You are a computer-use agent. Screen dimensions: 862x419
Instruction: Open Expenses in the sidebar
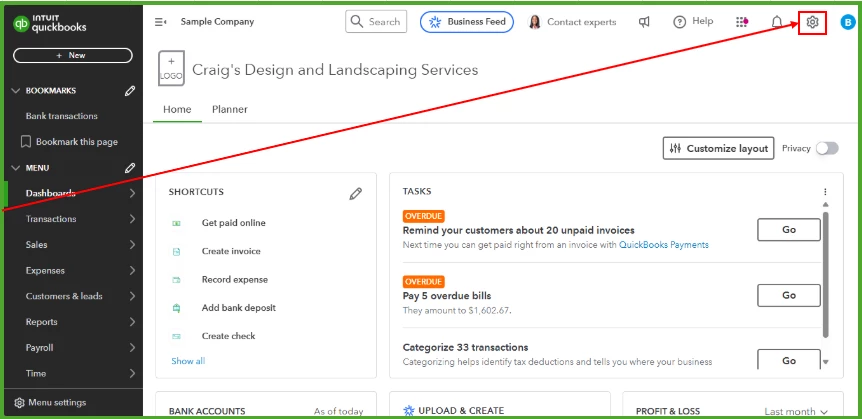pyautogui.click(x=45, y=271)
